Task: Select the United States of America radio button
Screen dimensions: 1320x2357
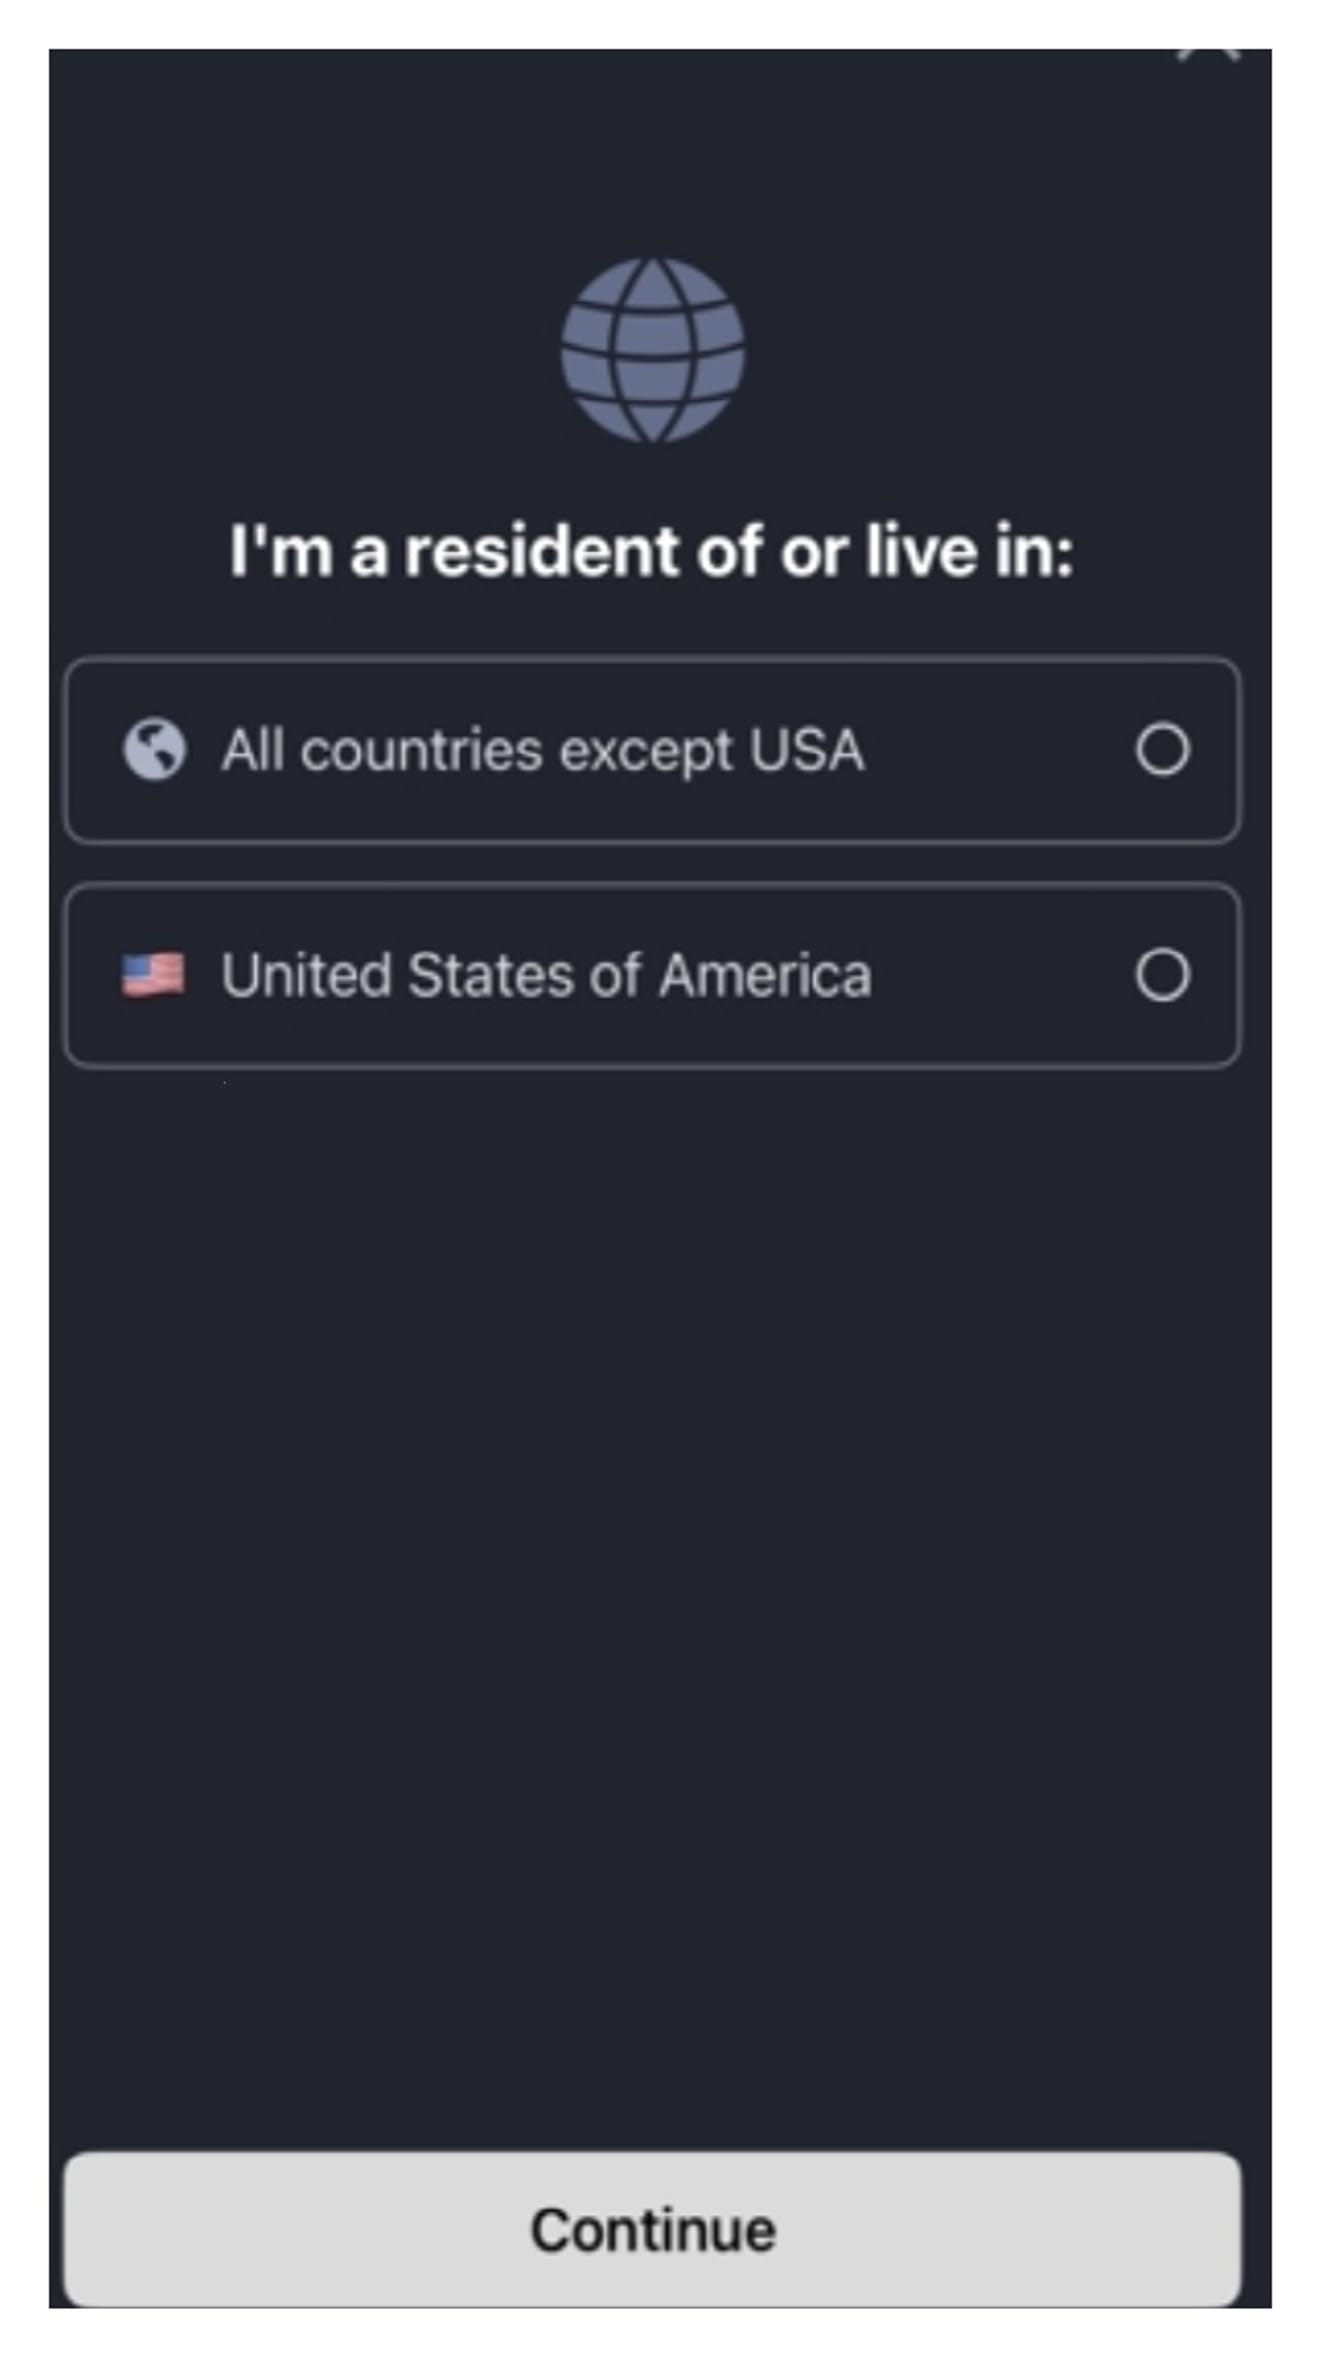Action: (x=1162, y=974)
